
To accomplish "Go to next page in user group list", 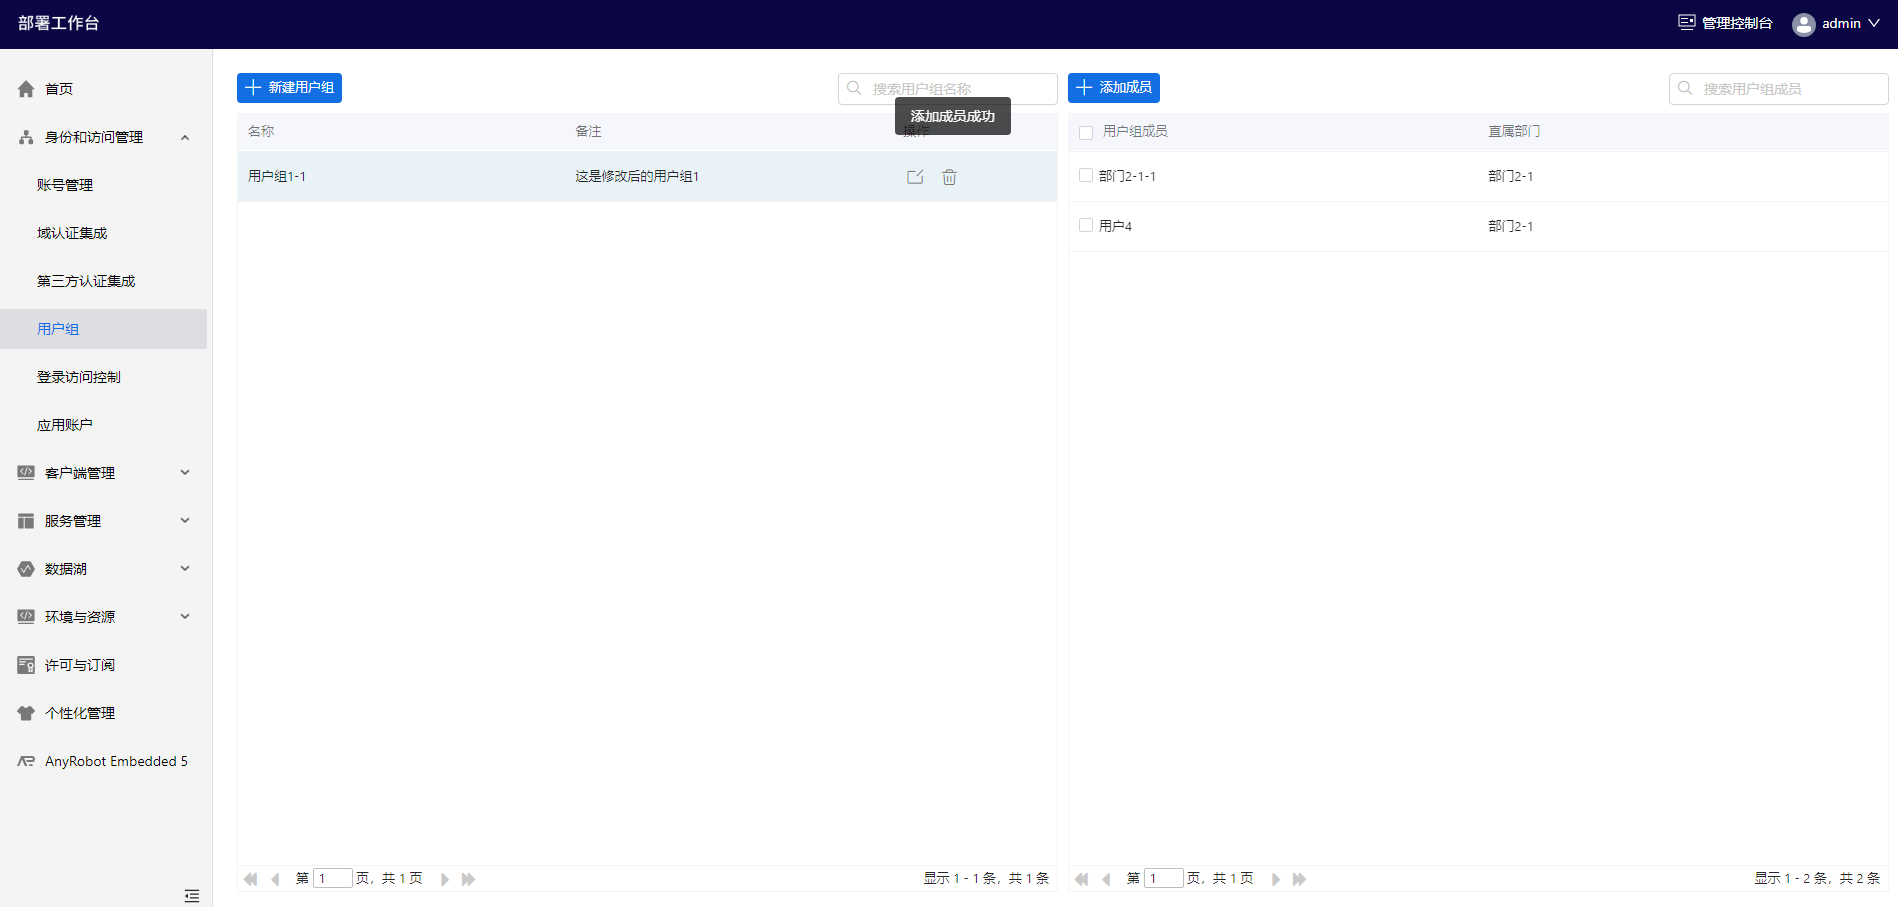I will [445, 879].
